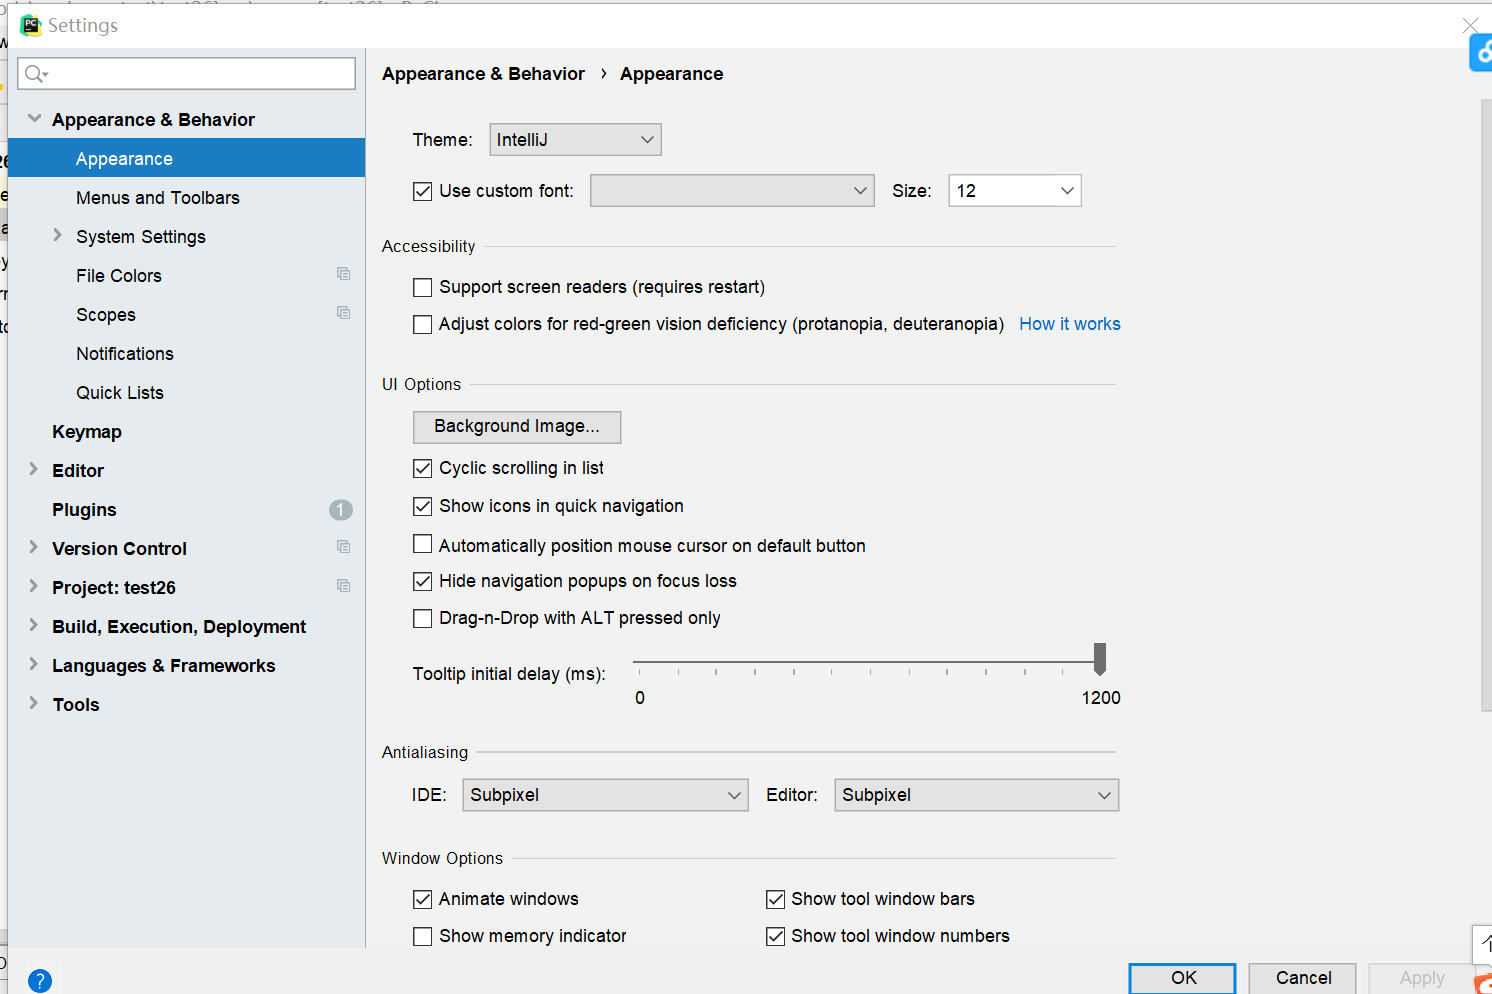Click the Background Image... button

click(517, 427)
